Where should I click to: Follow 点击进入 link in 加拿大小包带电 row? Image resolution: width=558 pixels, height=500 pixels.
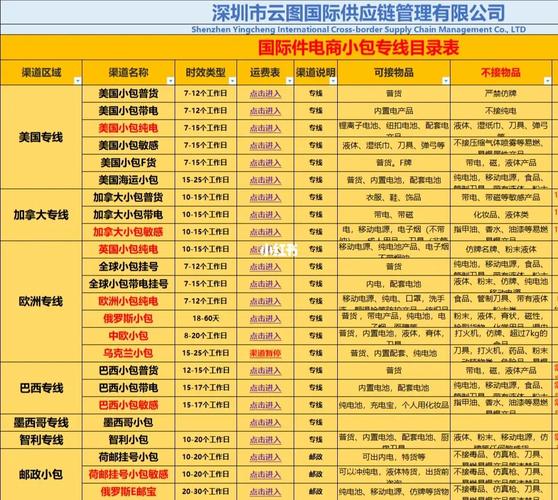tap(265, 215)
